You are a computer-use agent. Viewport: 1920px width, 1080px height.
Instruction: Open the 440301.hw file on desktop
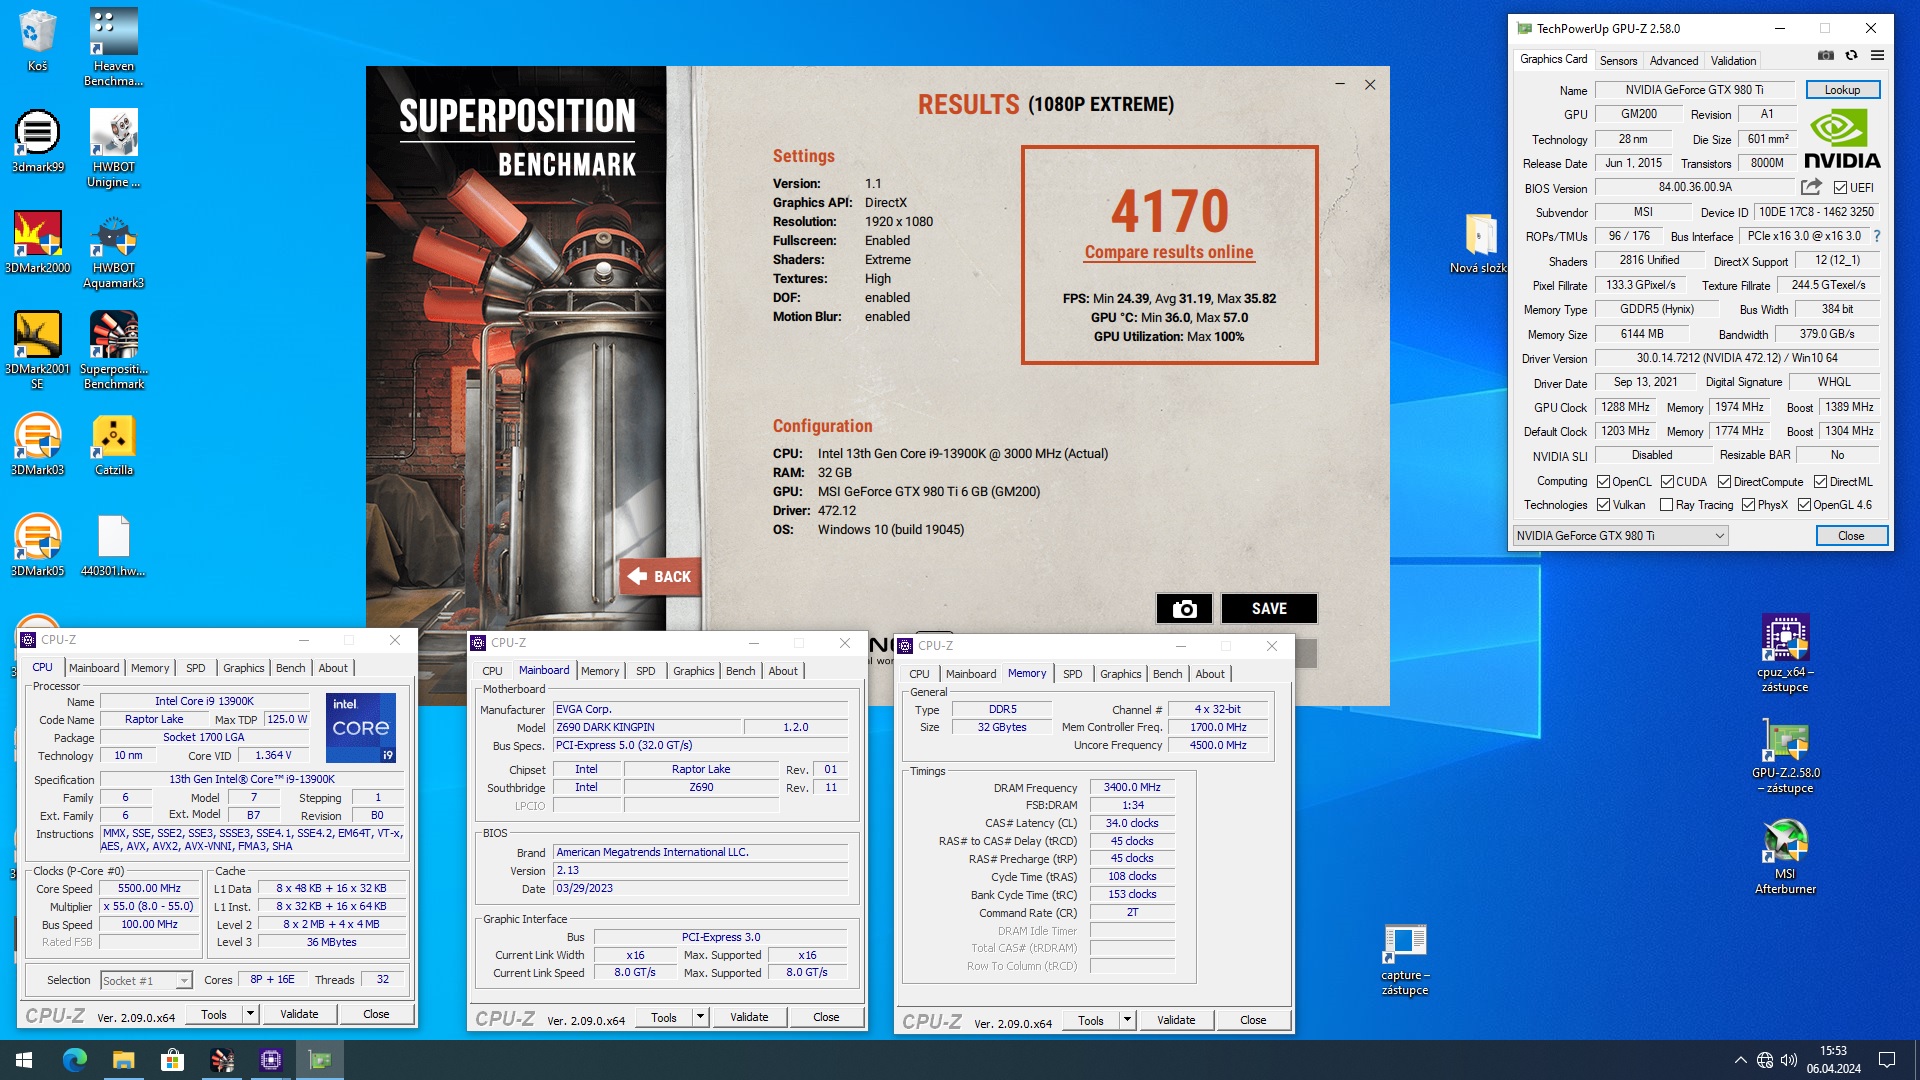click(113, 545)
